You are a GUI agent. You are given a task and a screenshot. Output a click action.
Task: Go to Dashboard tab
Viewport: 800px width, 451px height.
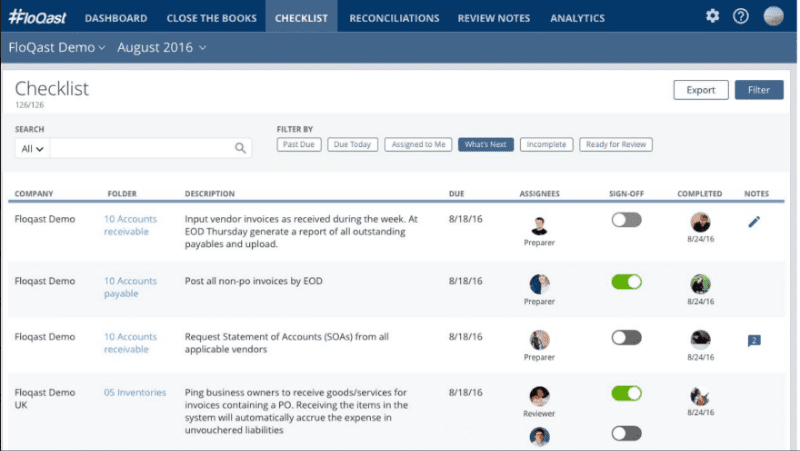coord(116,18)
